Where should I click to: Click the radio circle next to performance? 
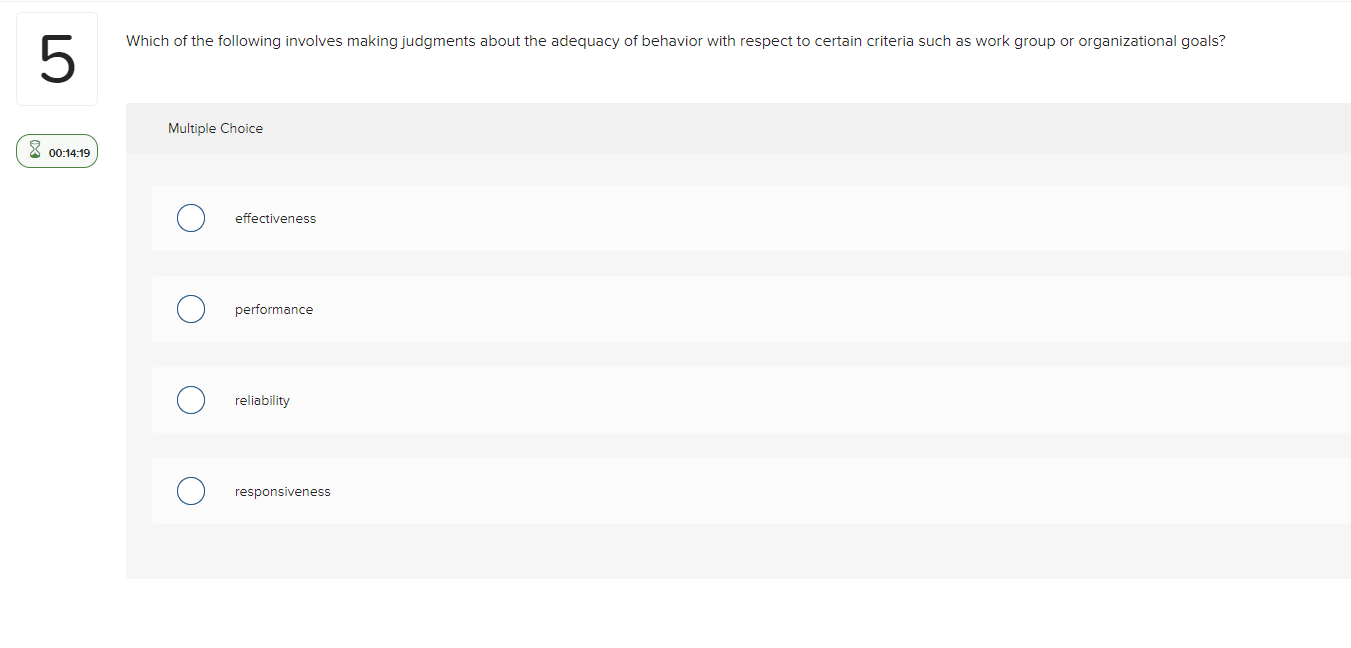(191, 309)
